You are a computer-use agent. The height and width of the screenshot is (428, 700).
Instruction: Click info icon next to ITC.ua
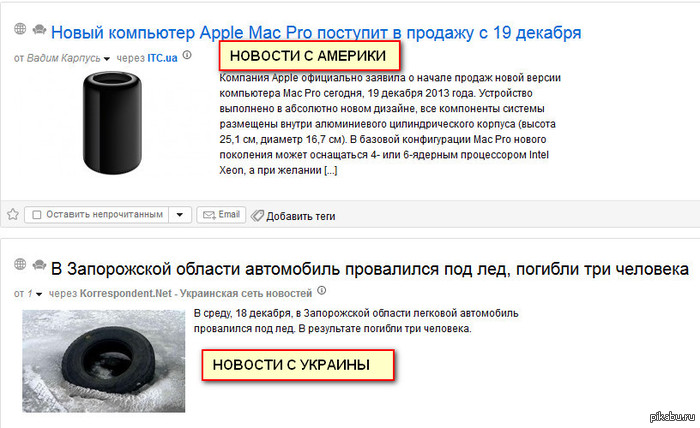point(188,55)
